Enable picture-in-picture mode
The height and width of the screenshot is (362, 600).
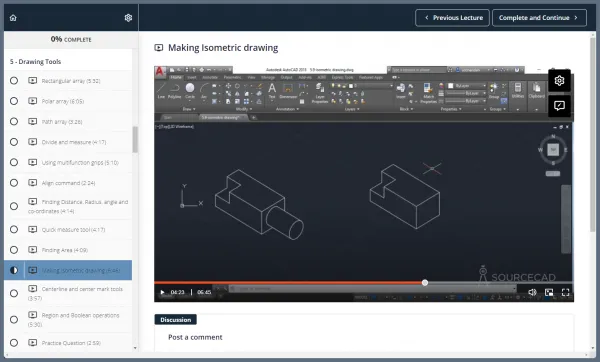549,292
